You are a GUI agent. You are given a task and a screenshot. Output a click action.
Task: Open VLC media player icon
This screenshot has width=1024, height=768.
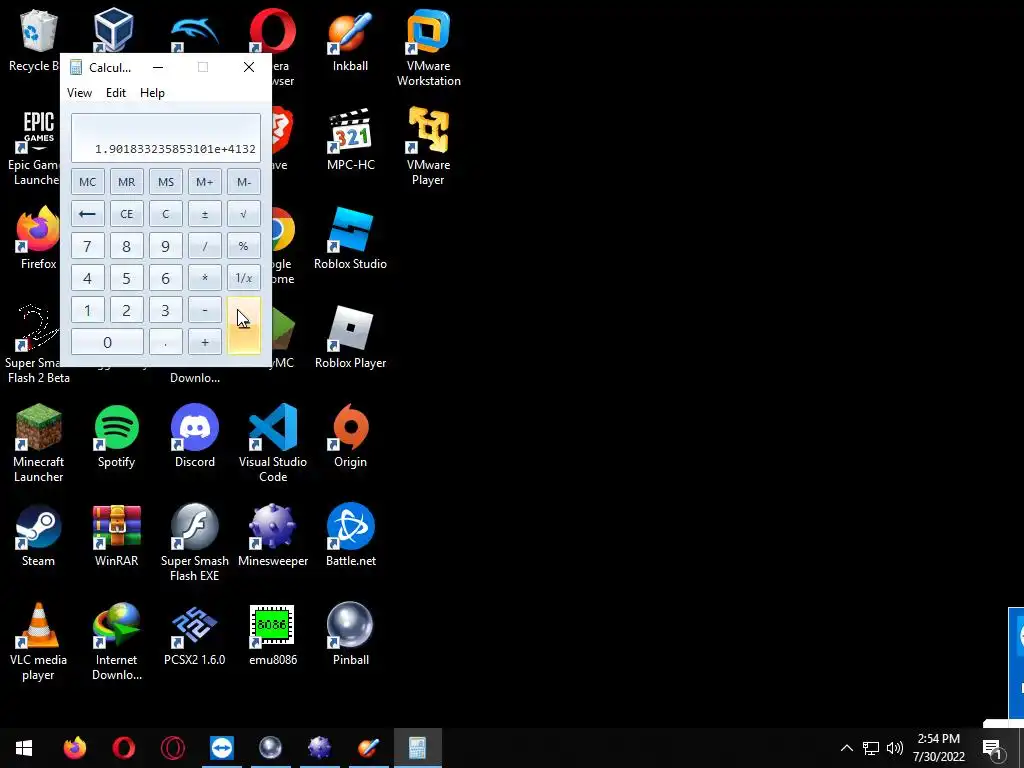click(x=39, y=642)
